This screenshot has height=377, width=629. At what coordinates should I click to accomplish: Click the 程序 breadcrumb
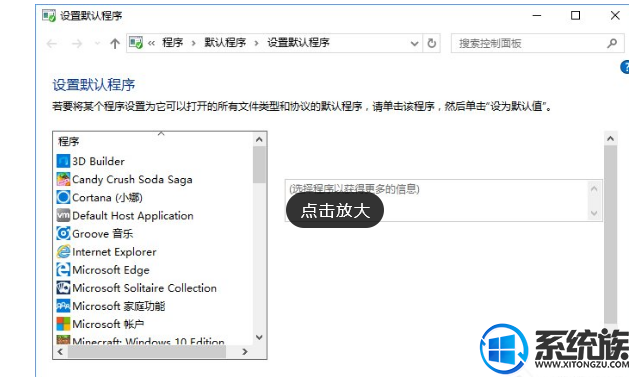(x=172, y=43)
